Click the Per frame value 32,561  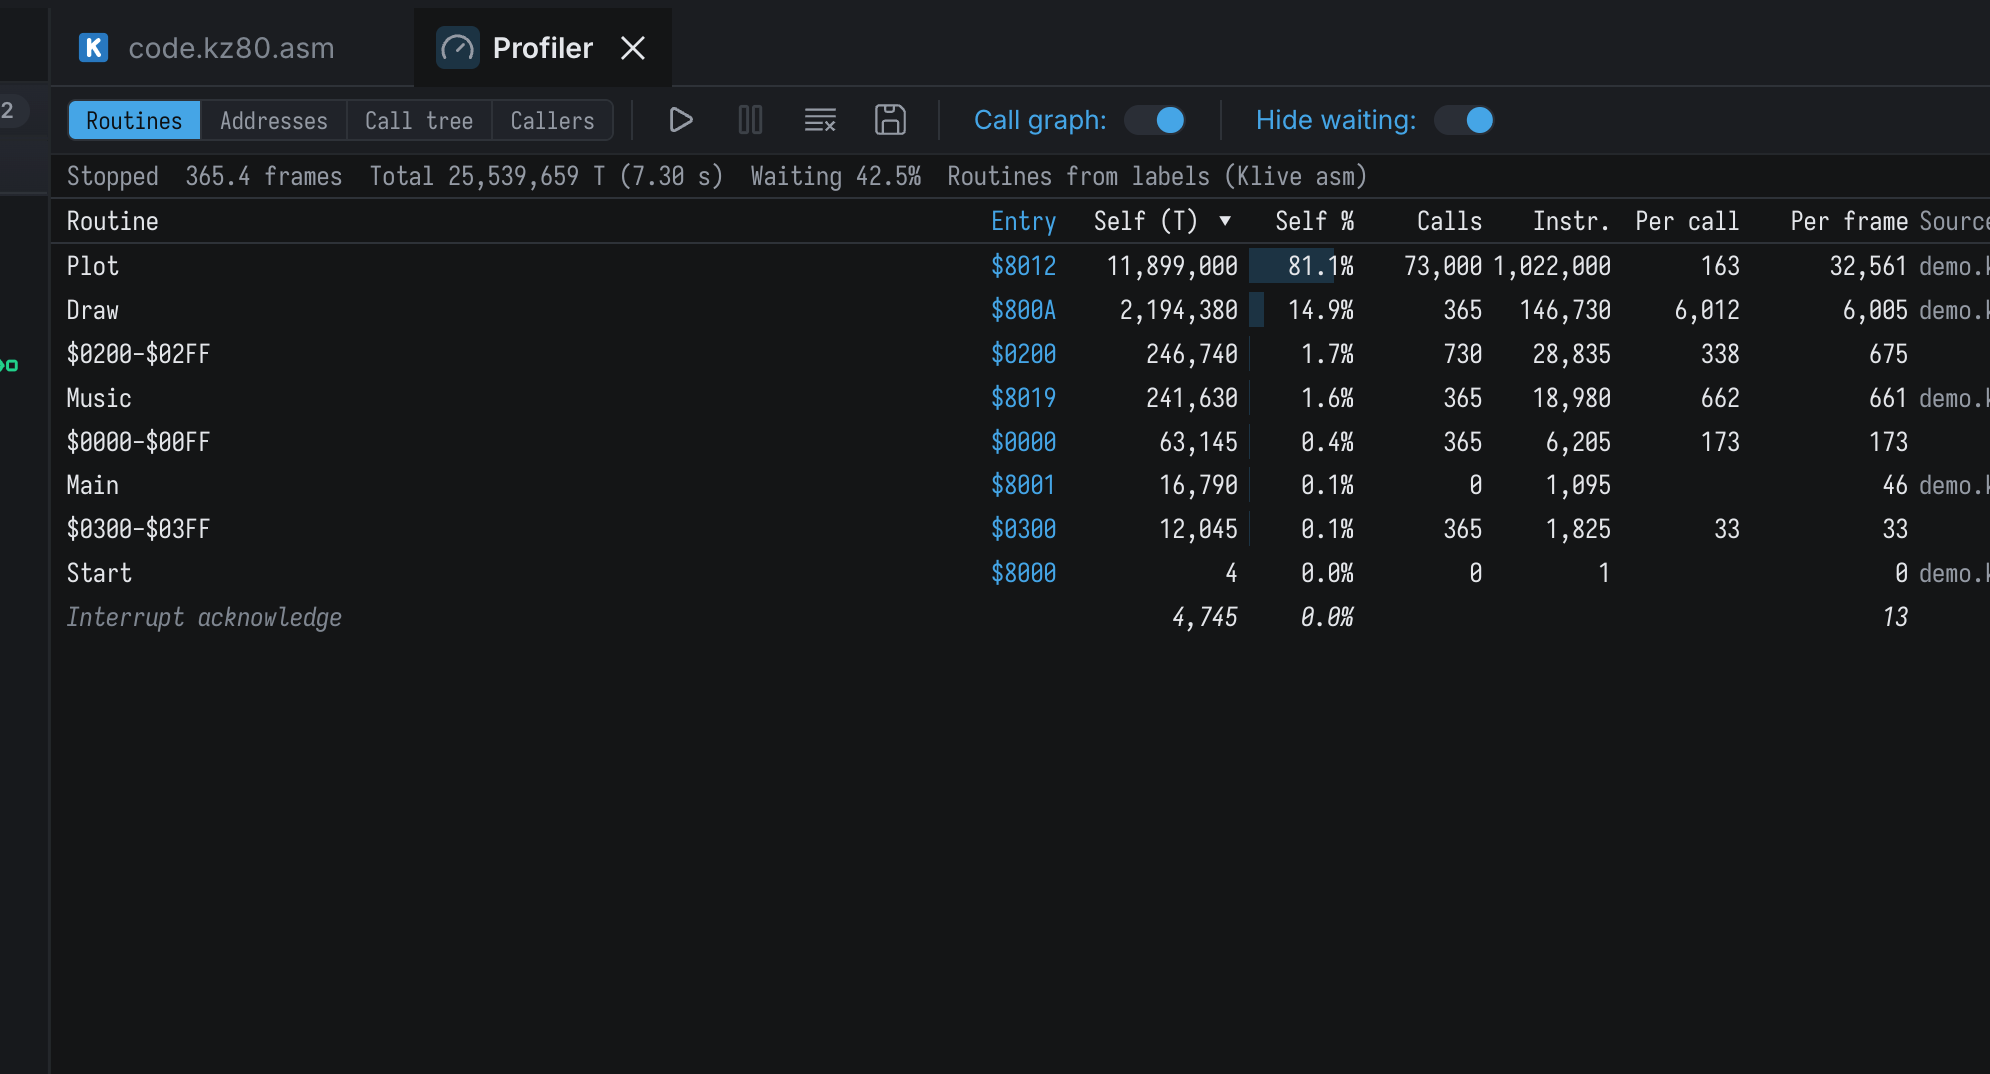(1868, 266)
